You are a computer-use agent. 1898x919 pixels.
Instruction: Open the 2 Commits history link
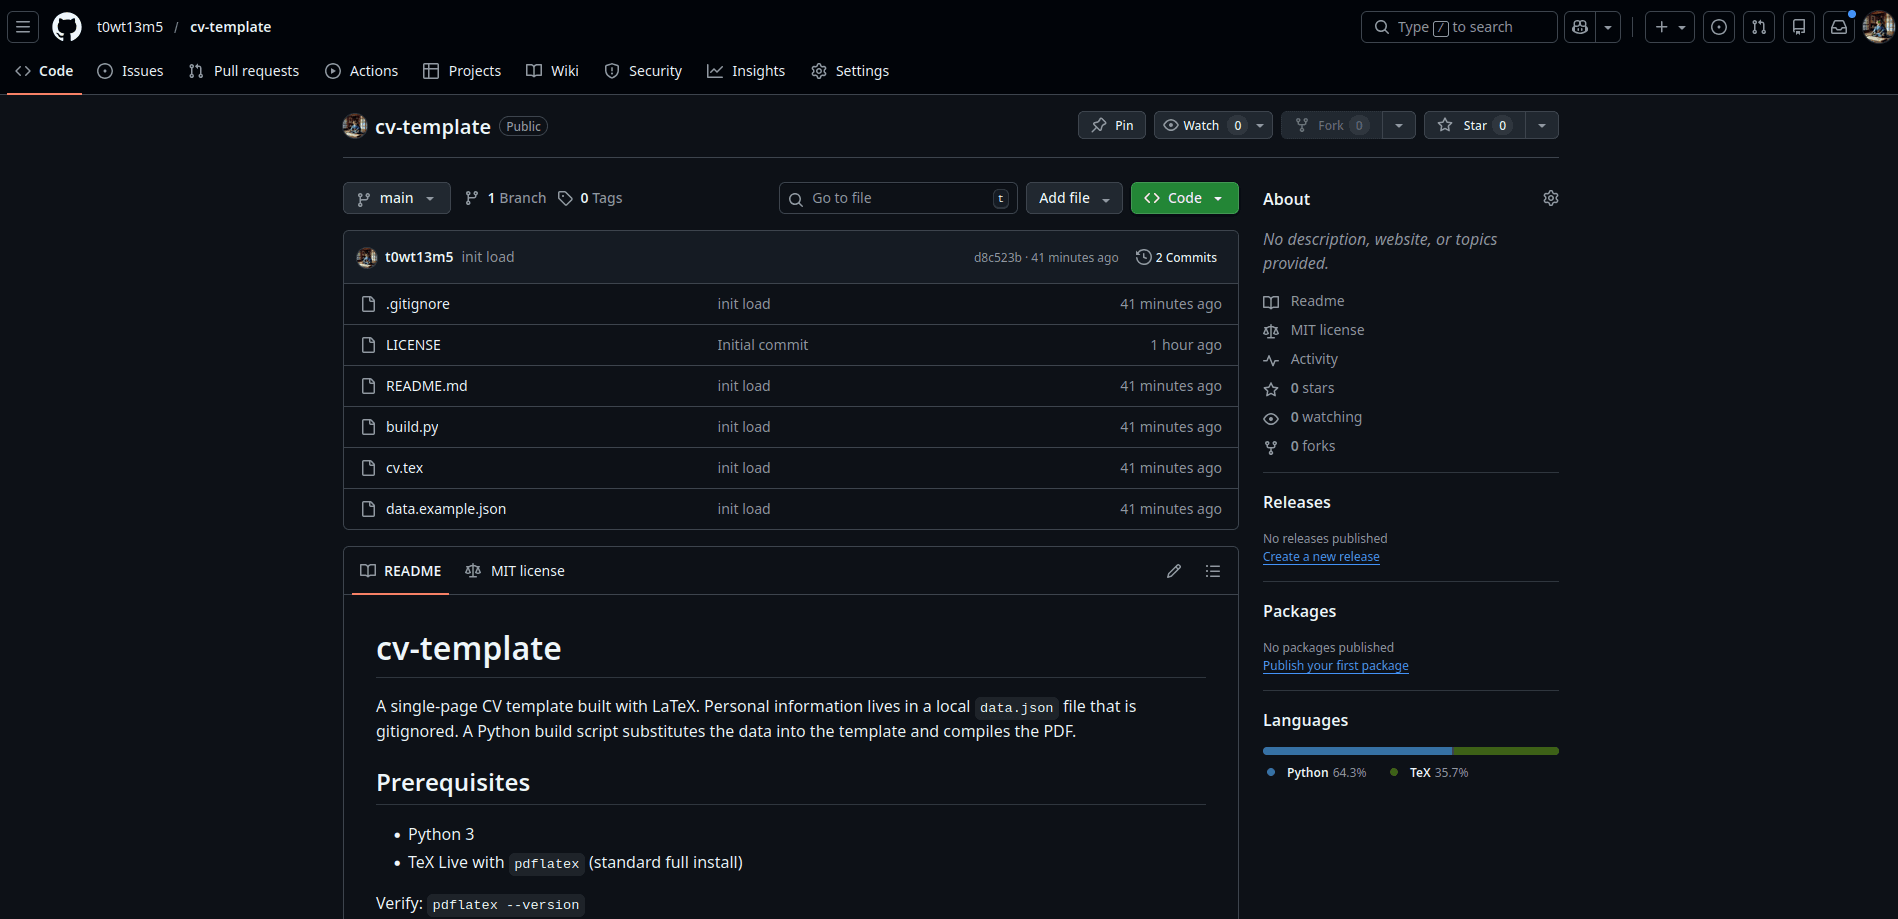coord(1177,257)
